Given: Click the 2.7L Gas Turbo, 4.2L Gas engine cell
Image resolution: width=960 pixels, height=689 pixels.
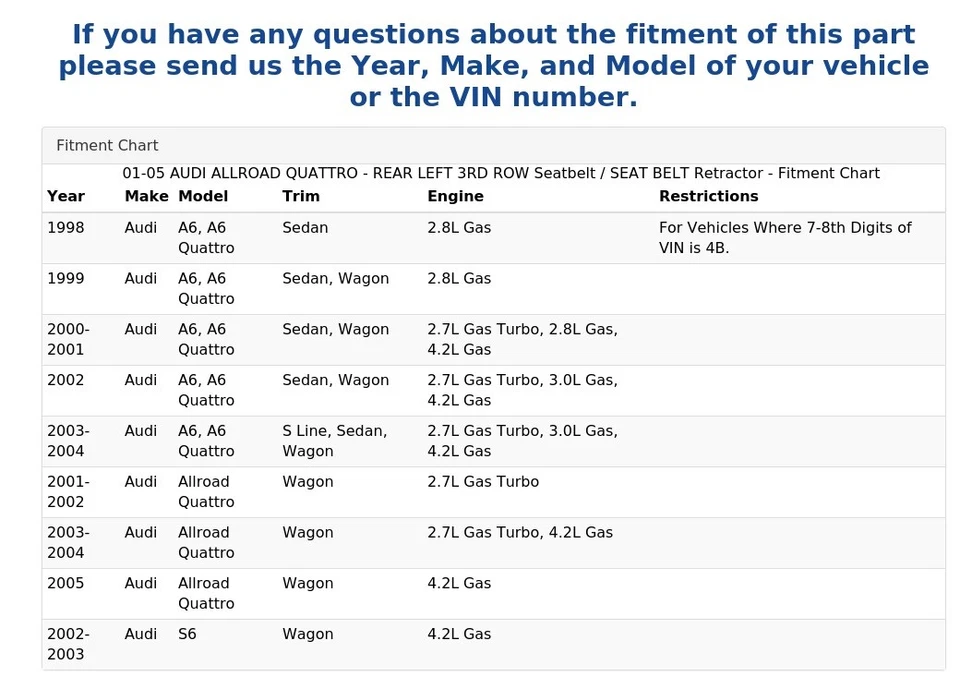Looking at the screenshot, I should 520,533.
